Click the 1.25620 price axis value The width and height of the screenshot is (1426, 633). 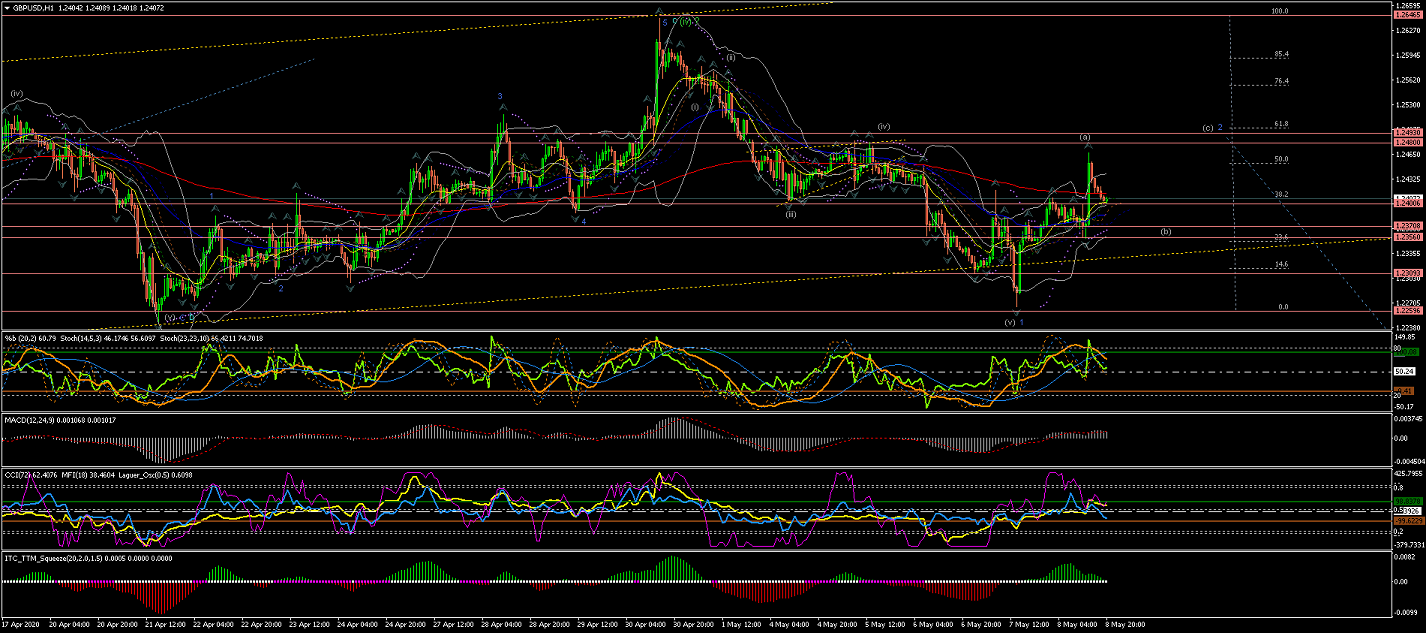coord(1410,80)
